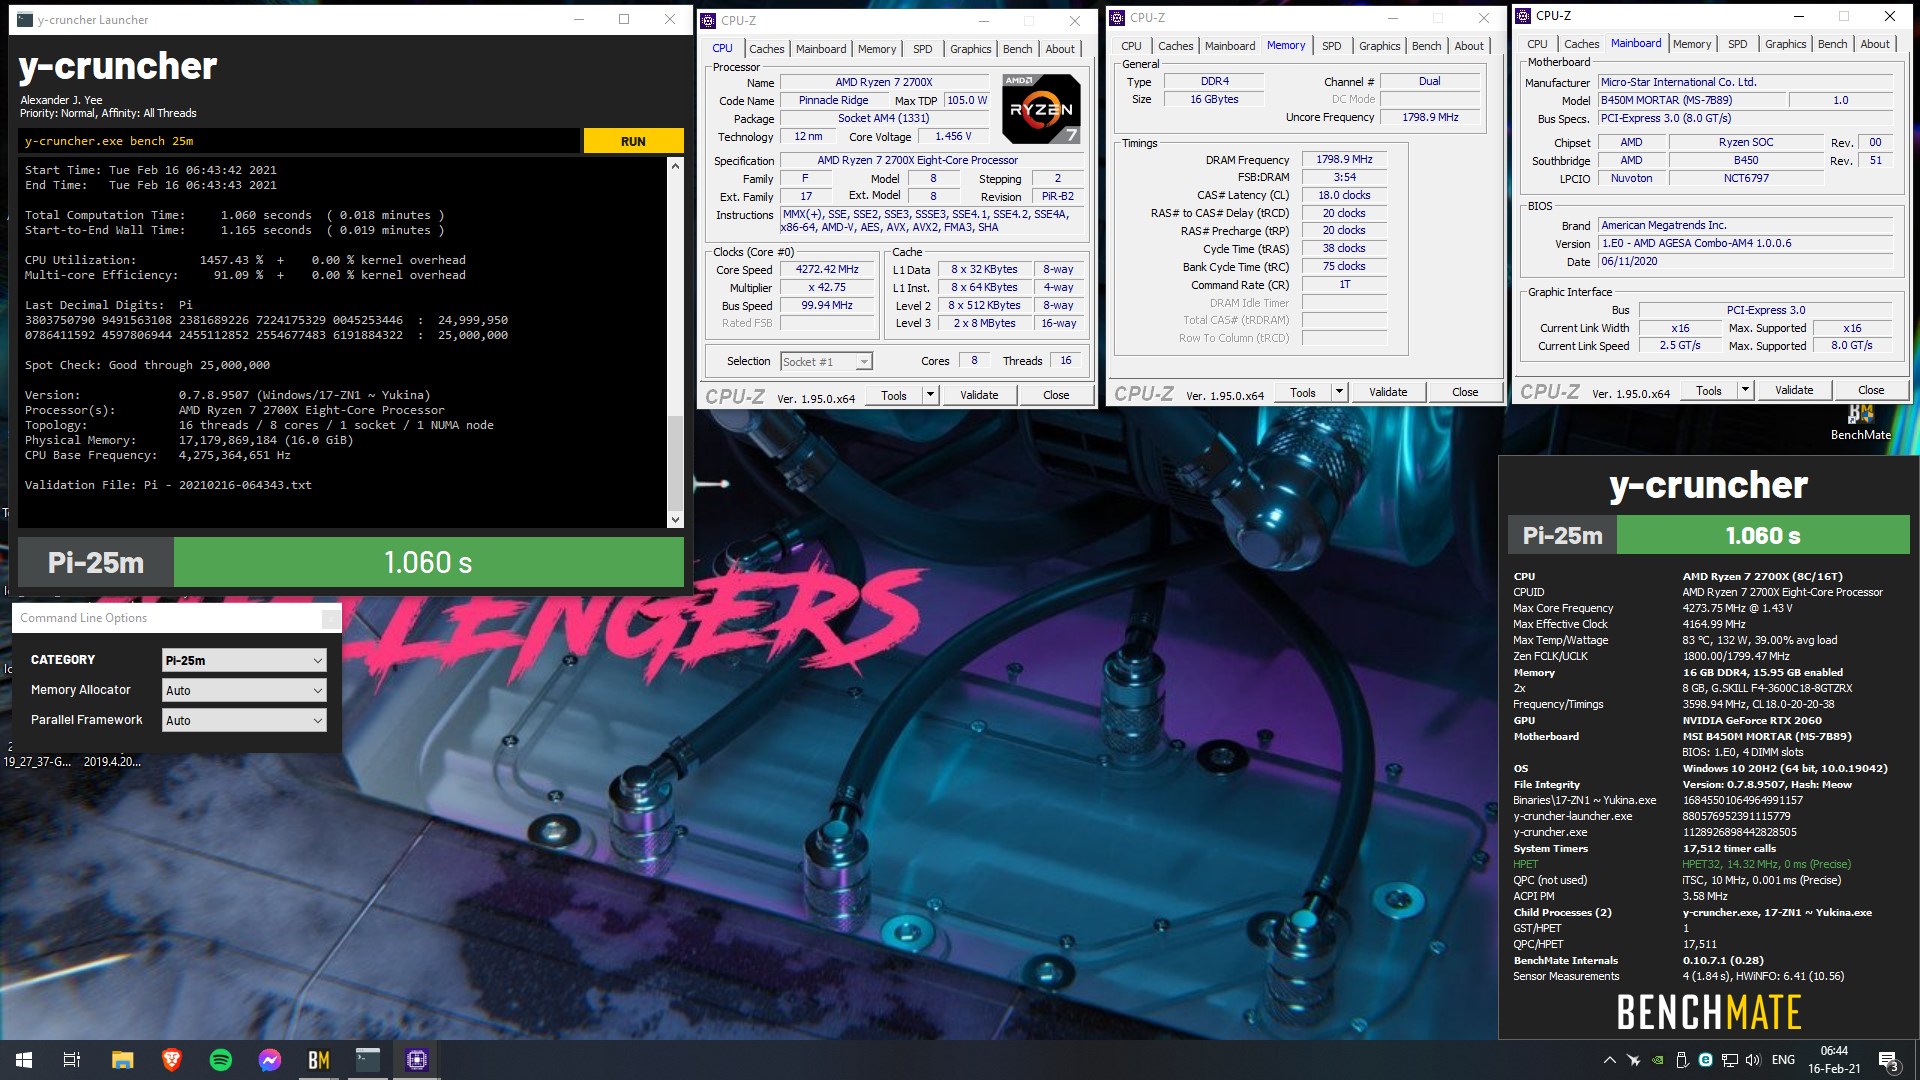Click Validate in first CPU-Z window
The height and width of the screenshot is (1080, 1920).
click(x=979, y=395)
